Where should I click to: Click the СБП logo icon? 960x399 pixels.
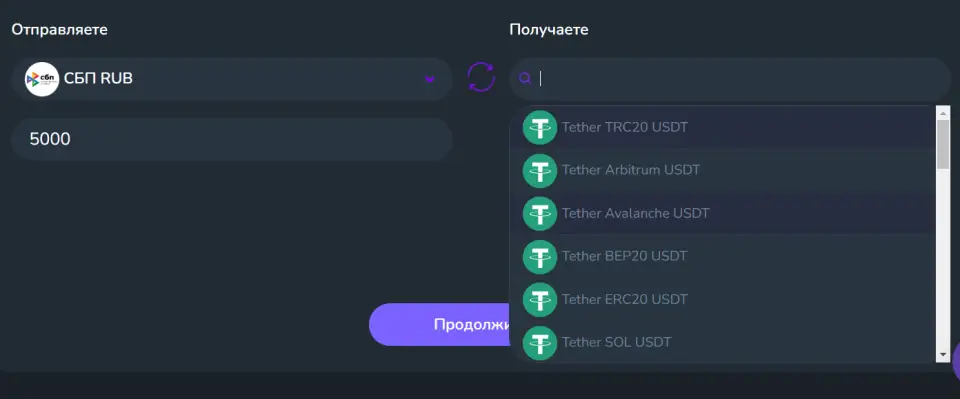coord(42,80)
